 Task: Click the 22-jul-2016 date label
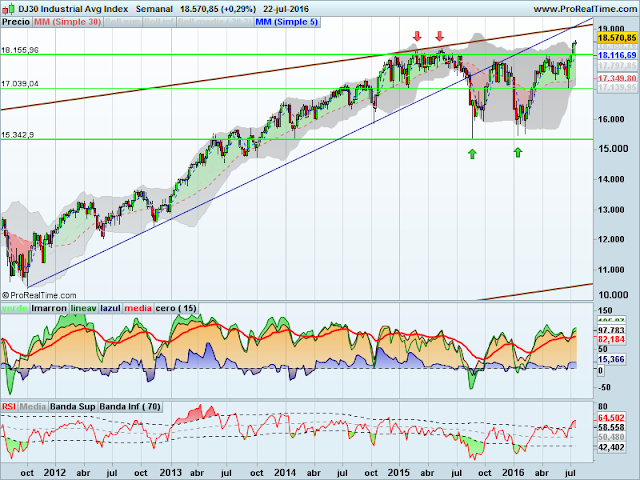point(286,9)
